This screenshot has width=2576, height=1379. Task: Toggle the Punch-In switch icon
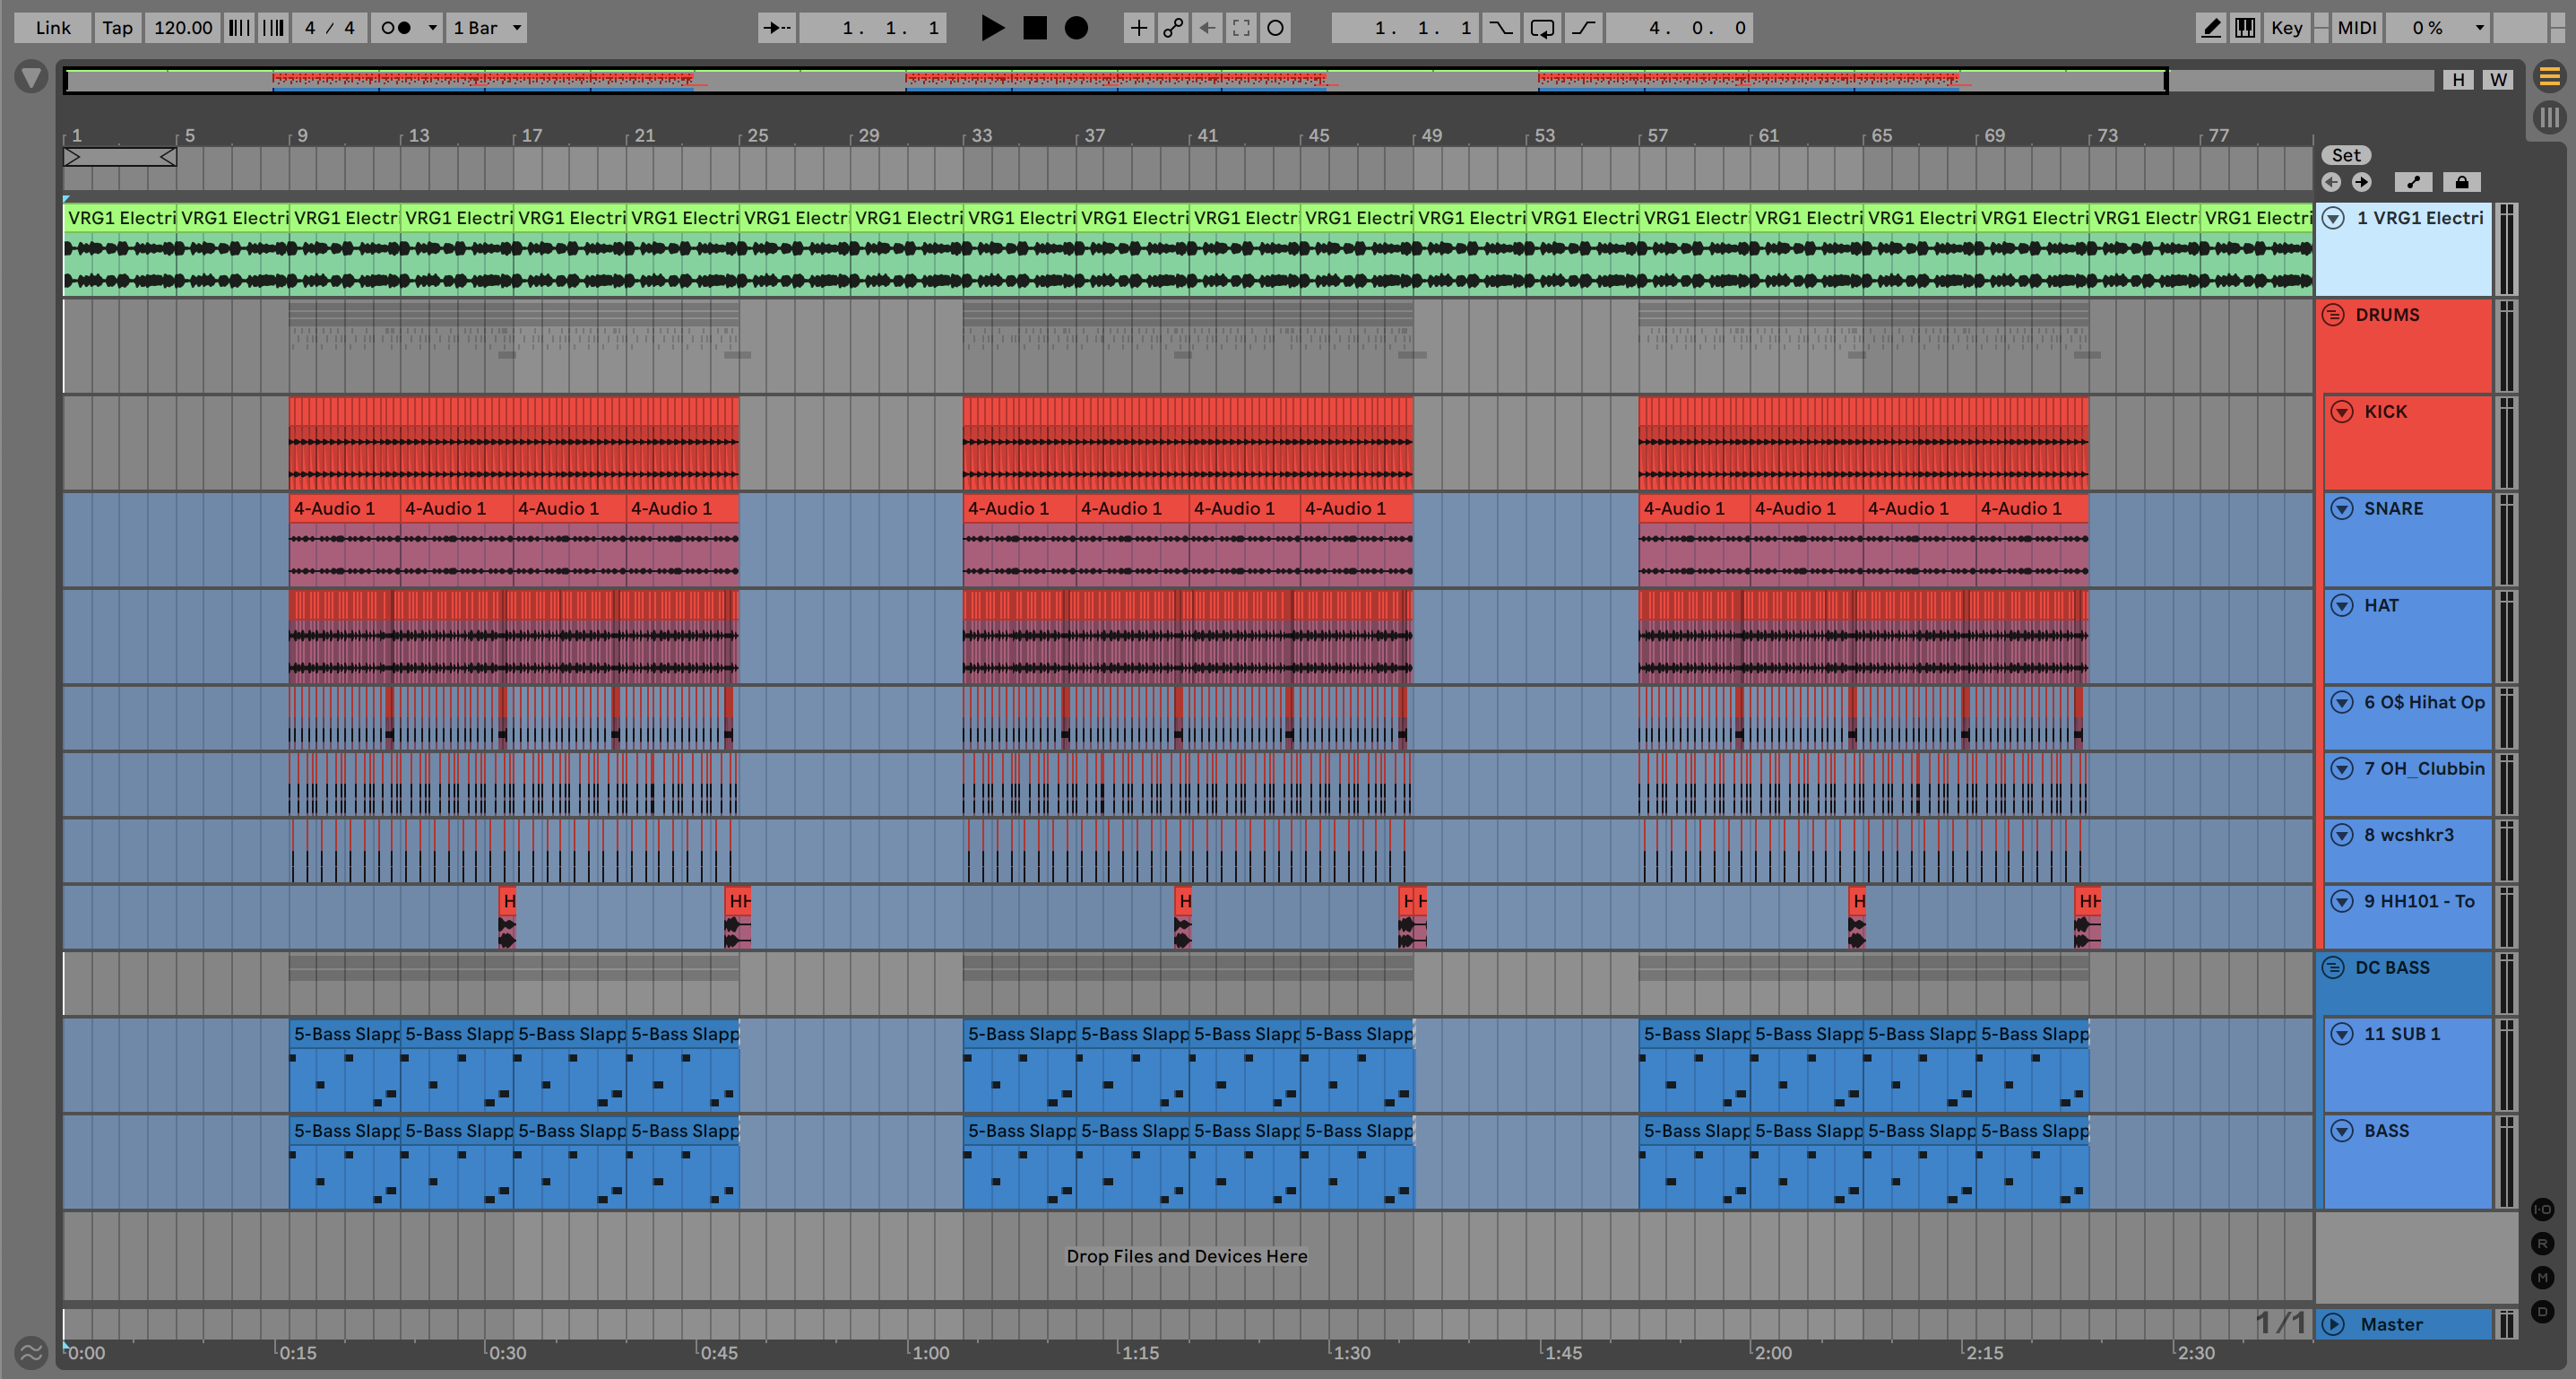pyautogui.click(x=1501, y=28)
